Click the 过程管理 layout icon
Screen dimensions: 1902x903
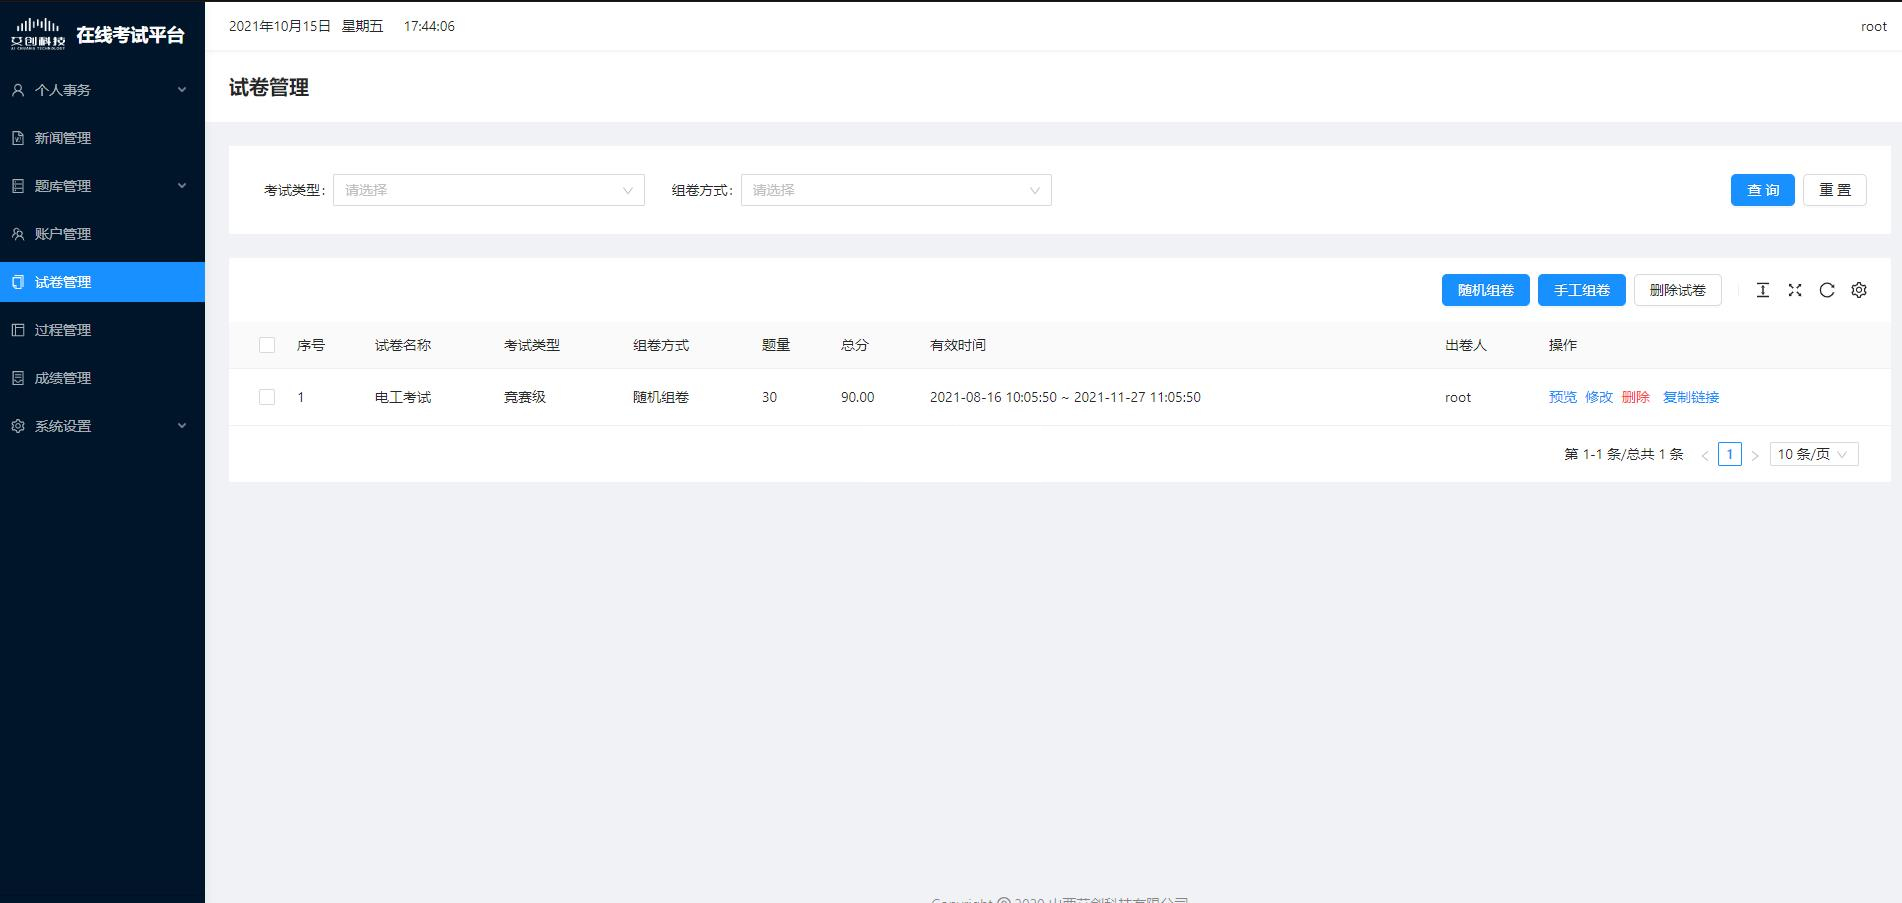click(18, 330)
